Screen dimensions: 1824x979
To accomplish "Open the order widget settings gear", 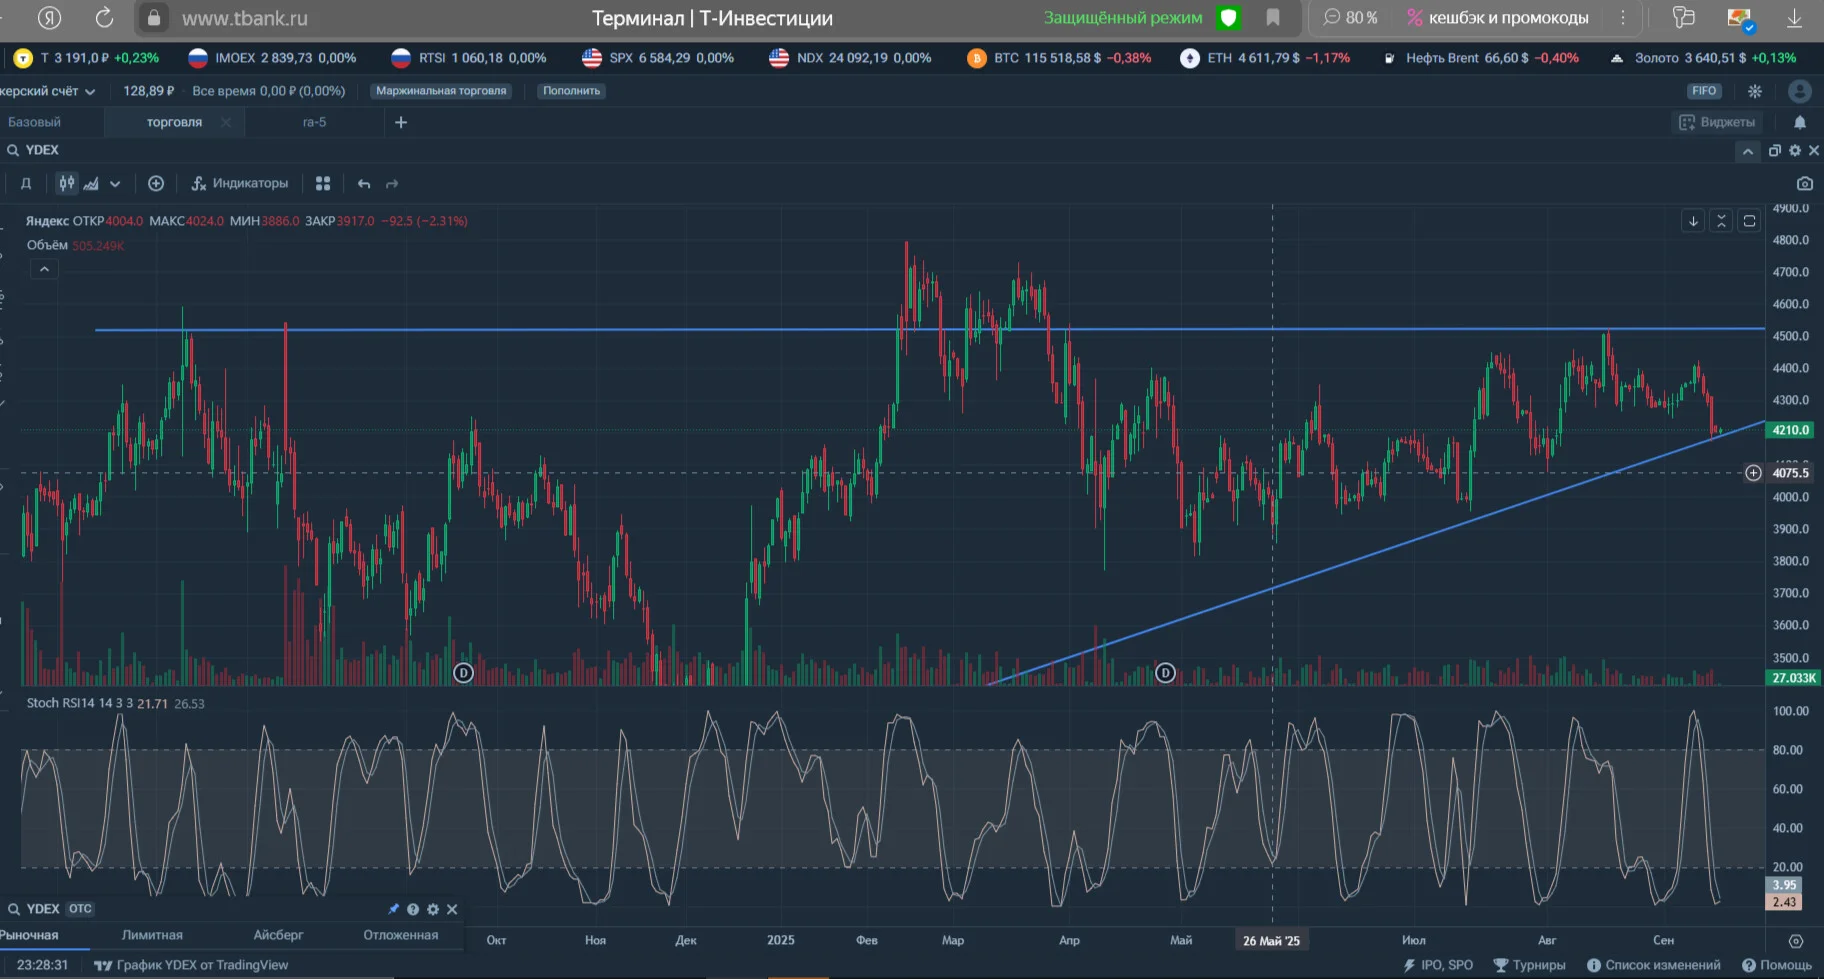I will pyautogui.click(x=433, y=909).
